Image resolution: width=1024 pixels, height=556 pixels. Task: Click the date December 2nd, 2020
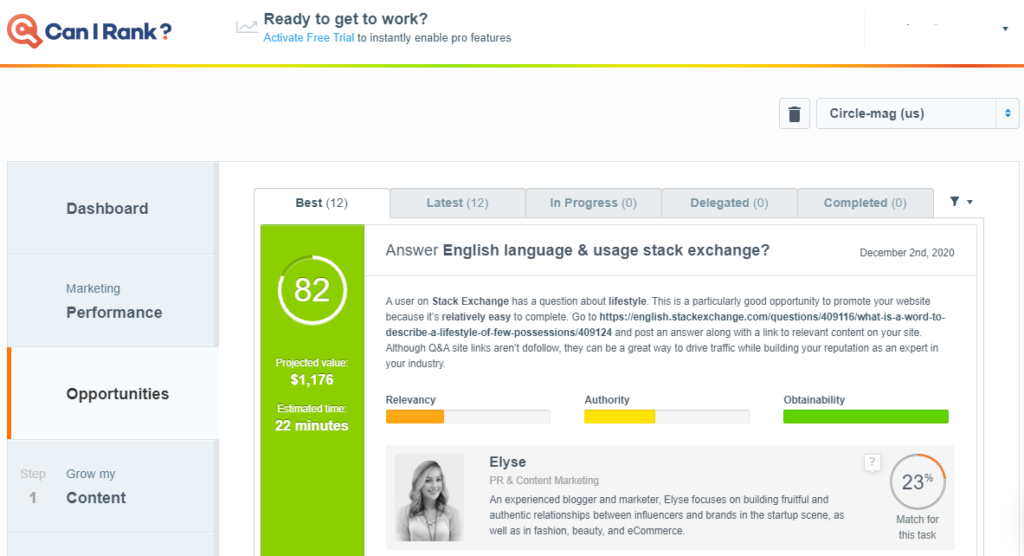pyautogui.click(x=906, y=253)
